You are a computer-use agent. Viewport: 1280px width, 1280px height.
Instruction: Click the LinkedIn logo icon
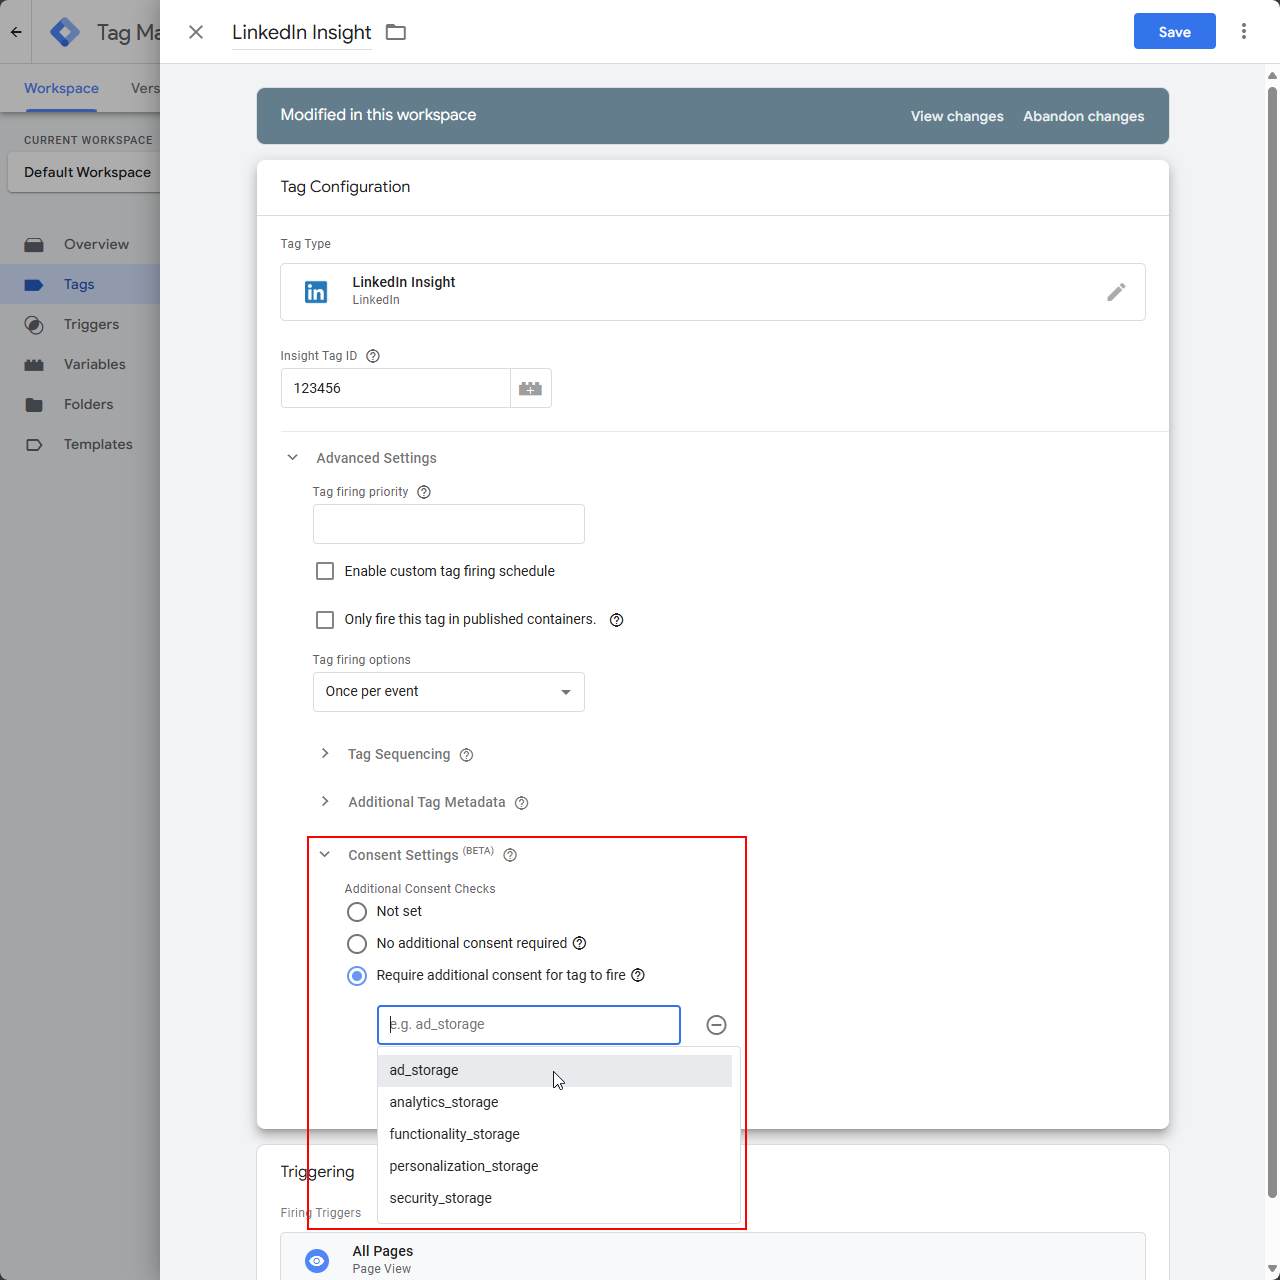(x=316, y=292)
